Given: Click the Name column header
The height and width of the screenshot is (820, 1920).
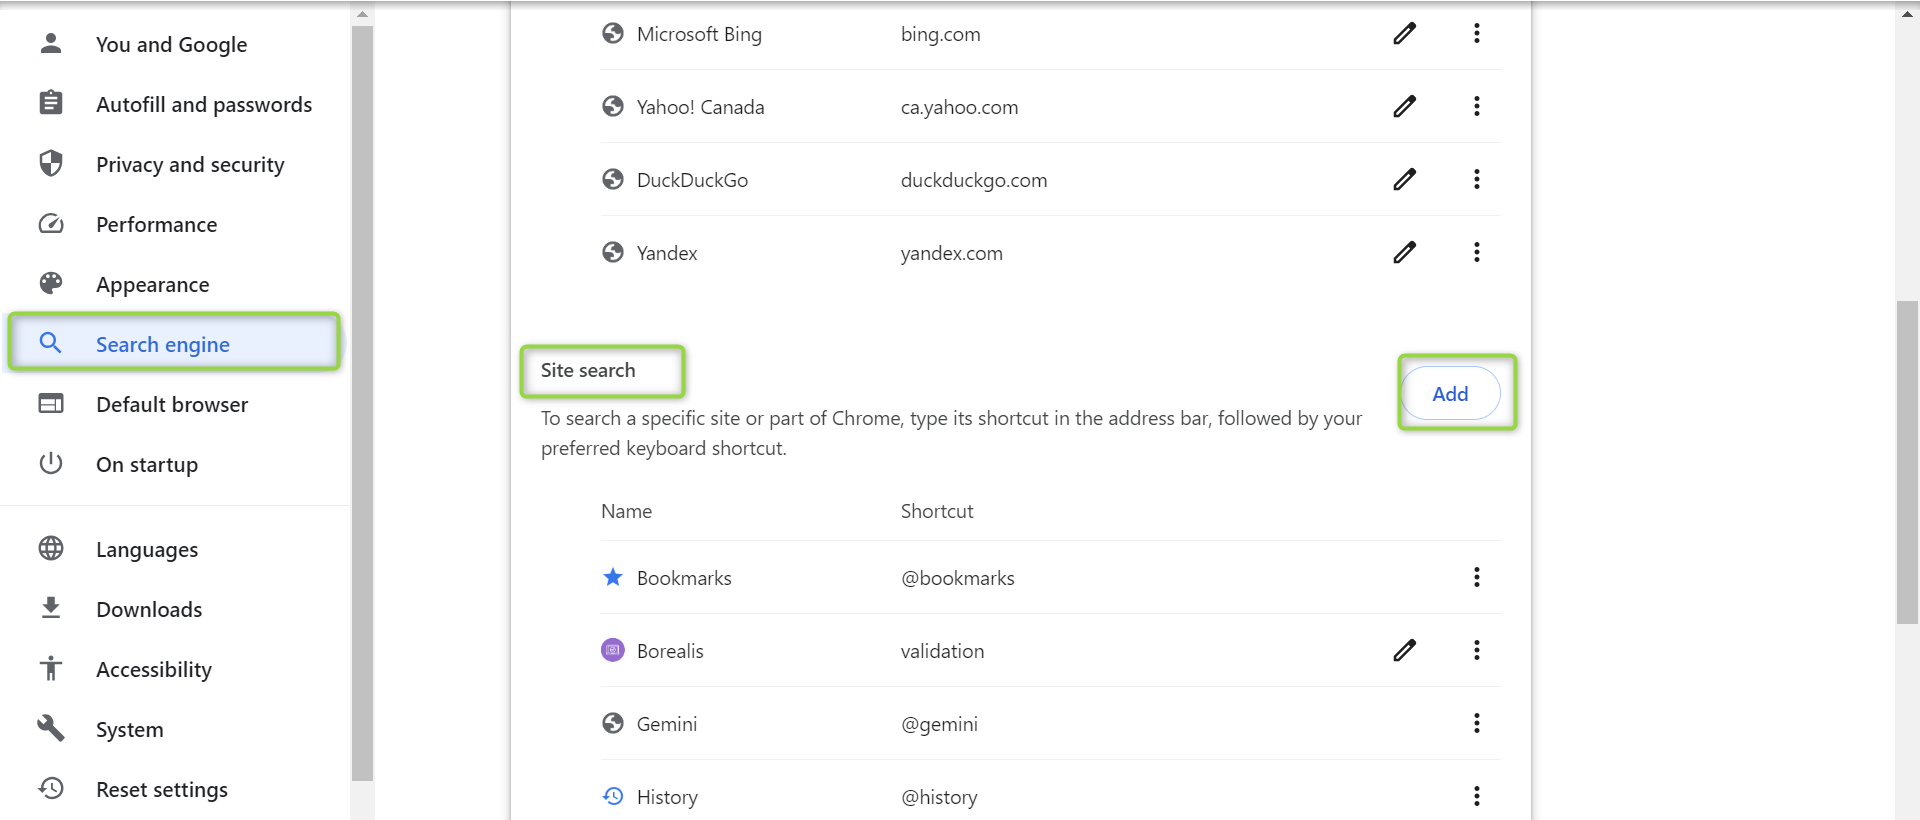Looking at the screenshot, I should coord(626,511).
